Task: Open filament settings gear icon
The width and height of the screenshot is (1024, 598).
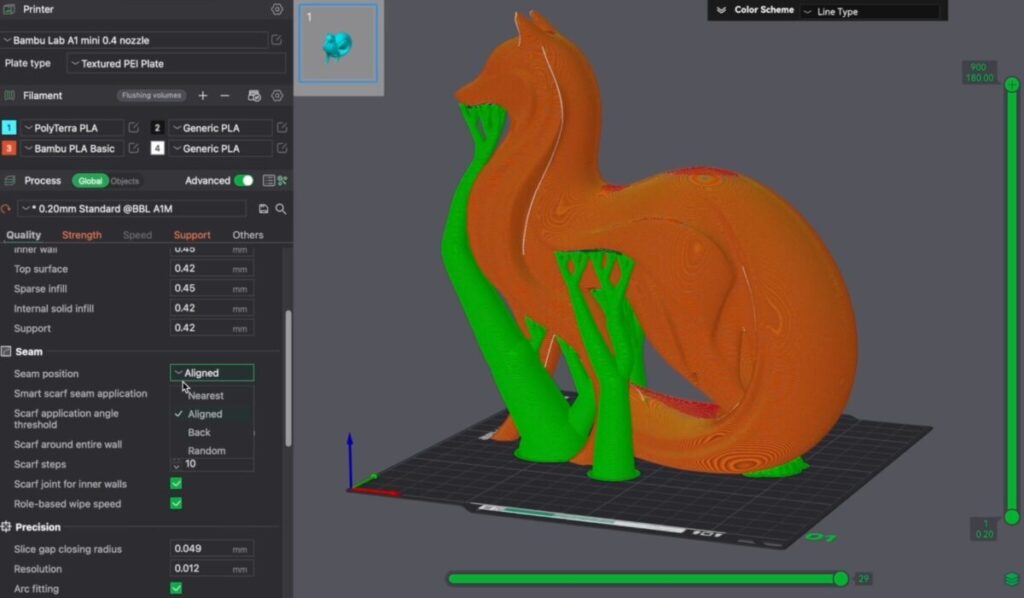Action: coord(277,96)
